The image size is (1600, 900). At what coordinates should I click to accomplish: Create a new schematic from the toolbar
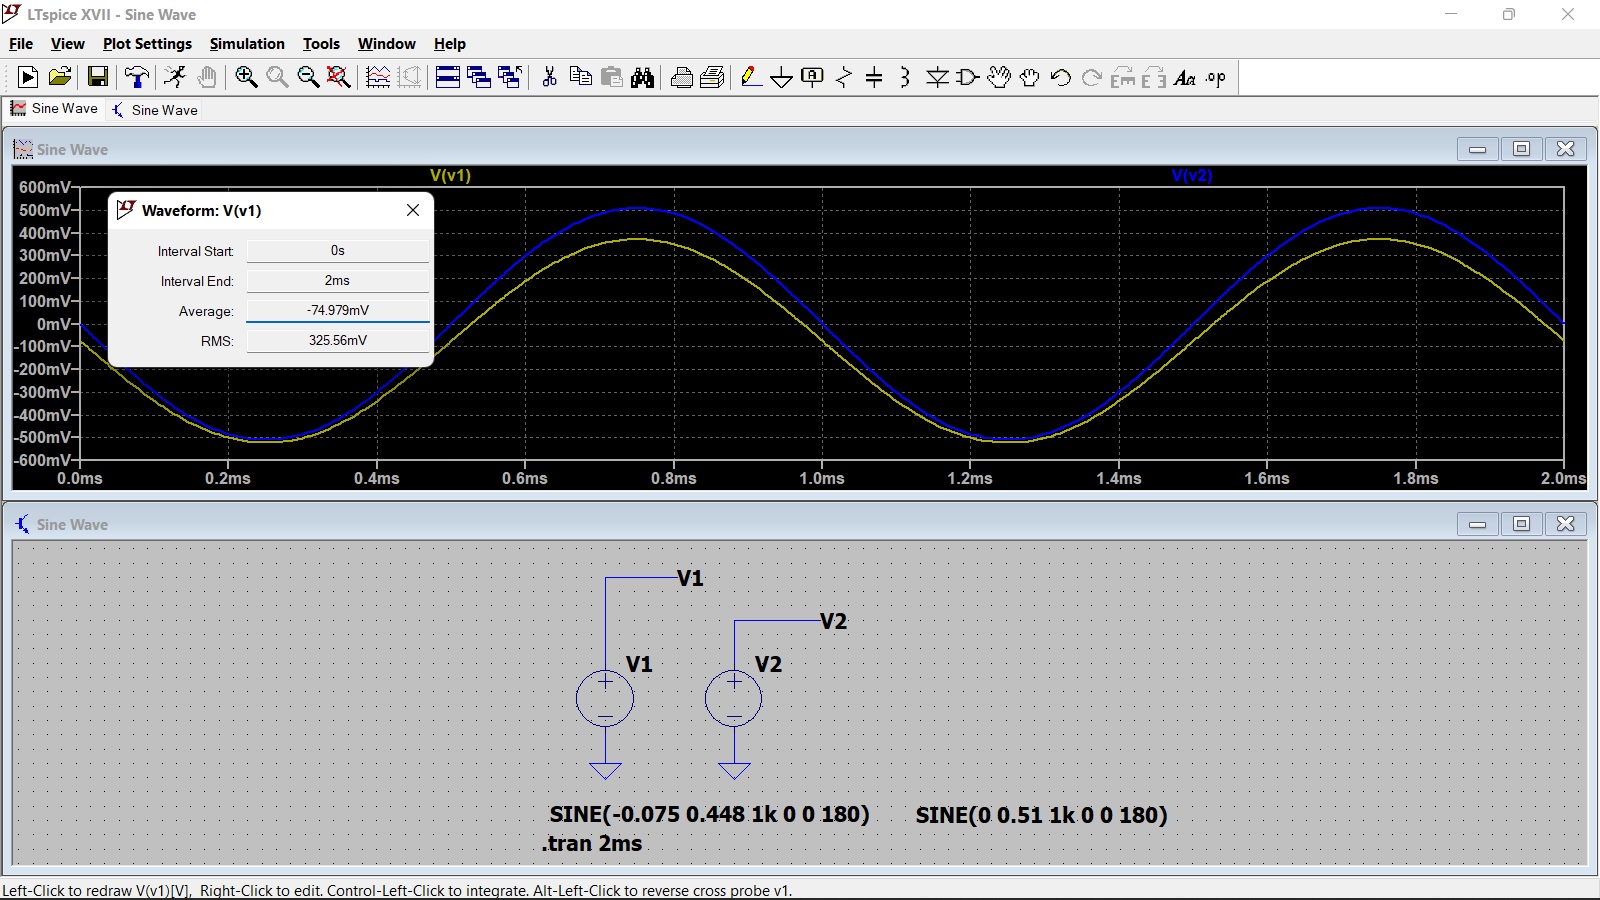[x=28, y=77]
